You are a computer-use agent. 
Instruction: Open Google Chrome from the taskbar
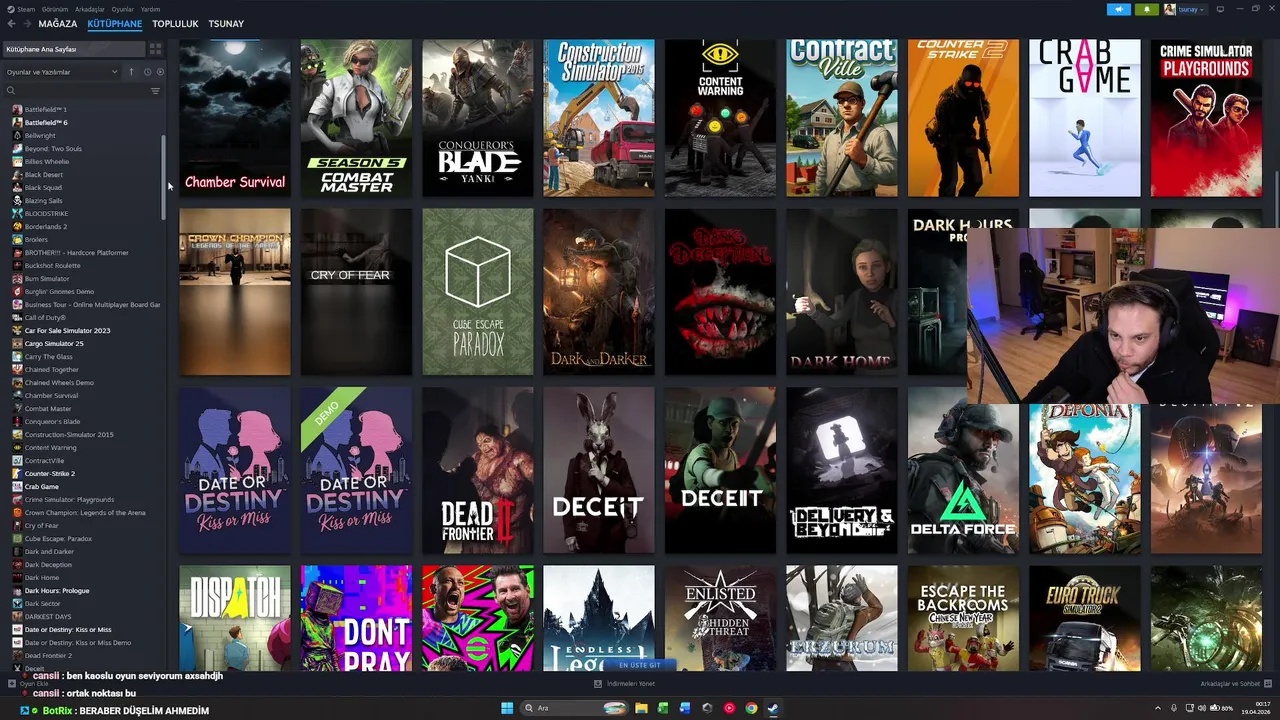(751, 708)
